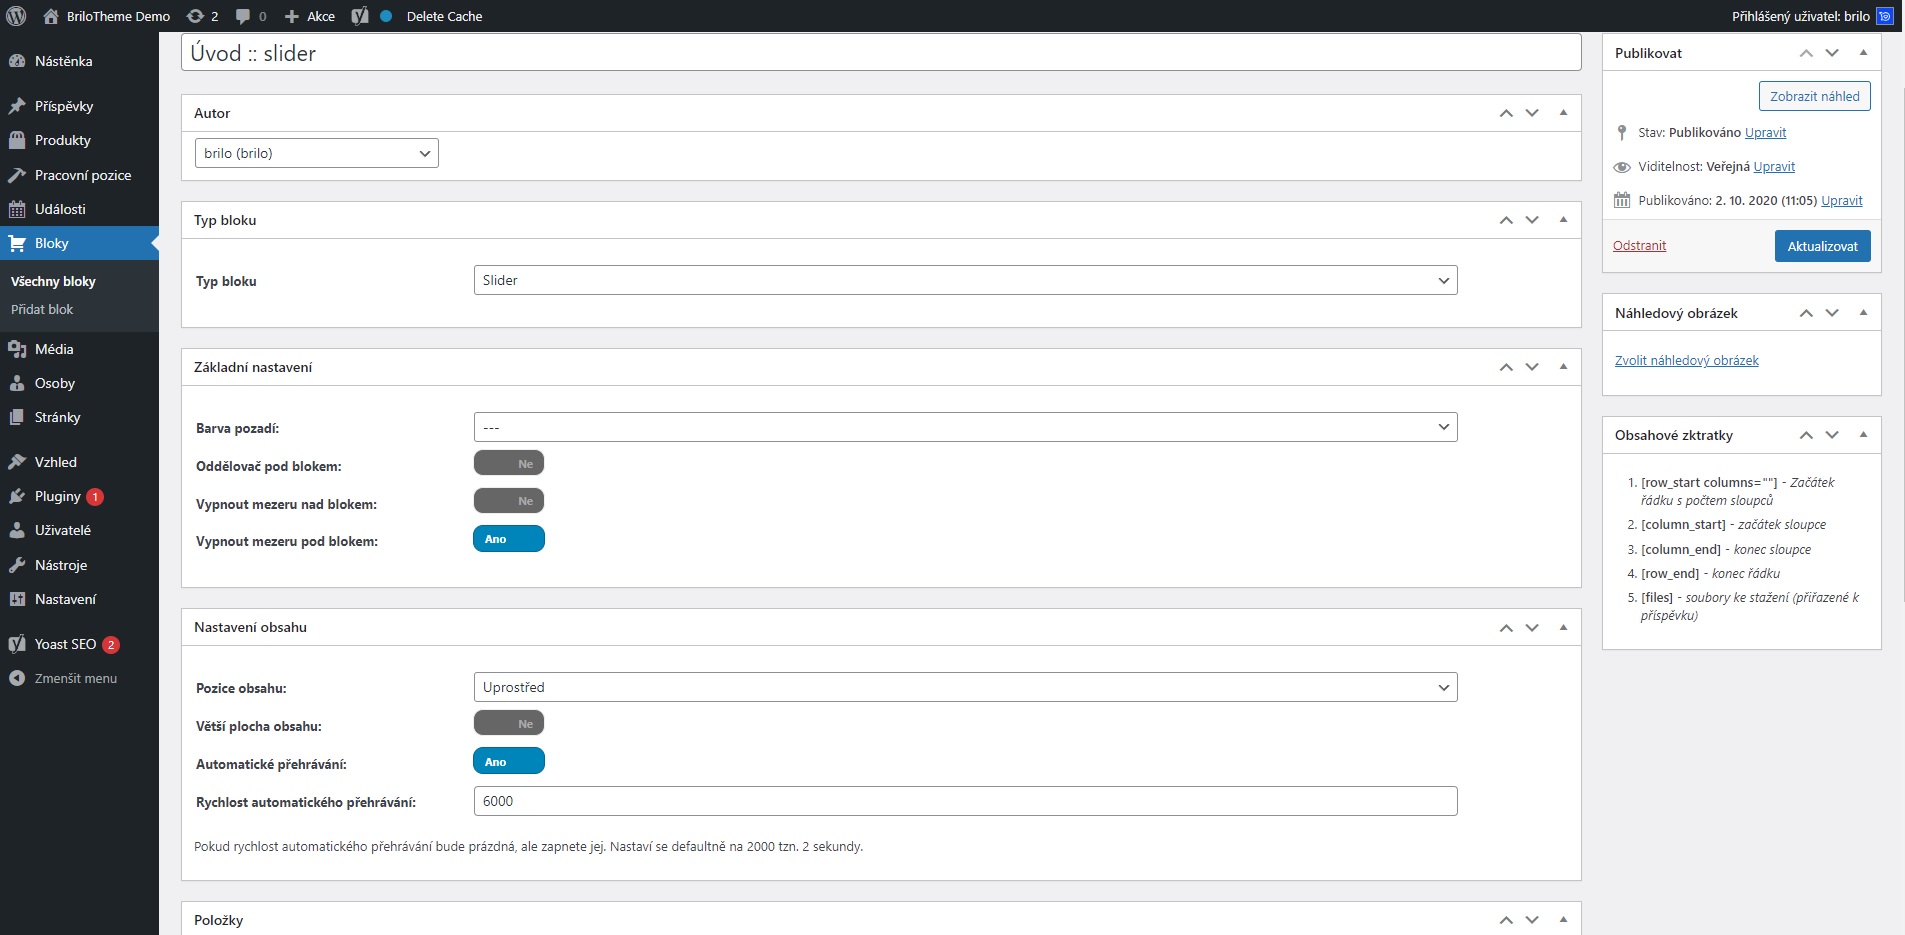Open Produkty in the sidebar menu
This screenshot has width=1905, height=935.
point(62,140)
